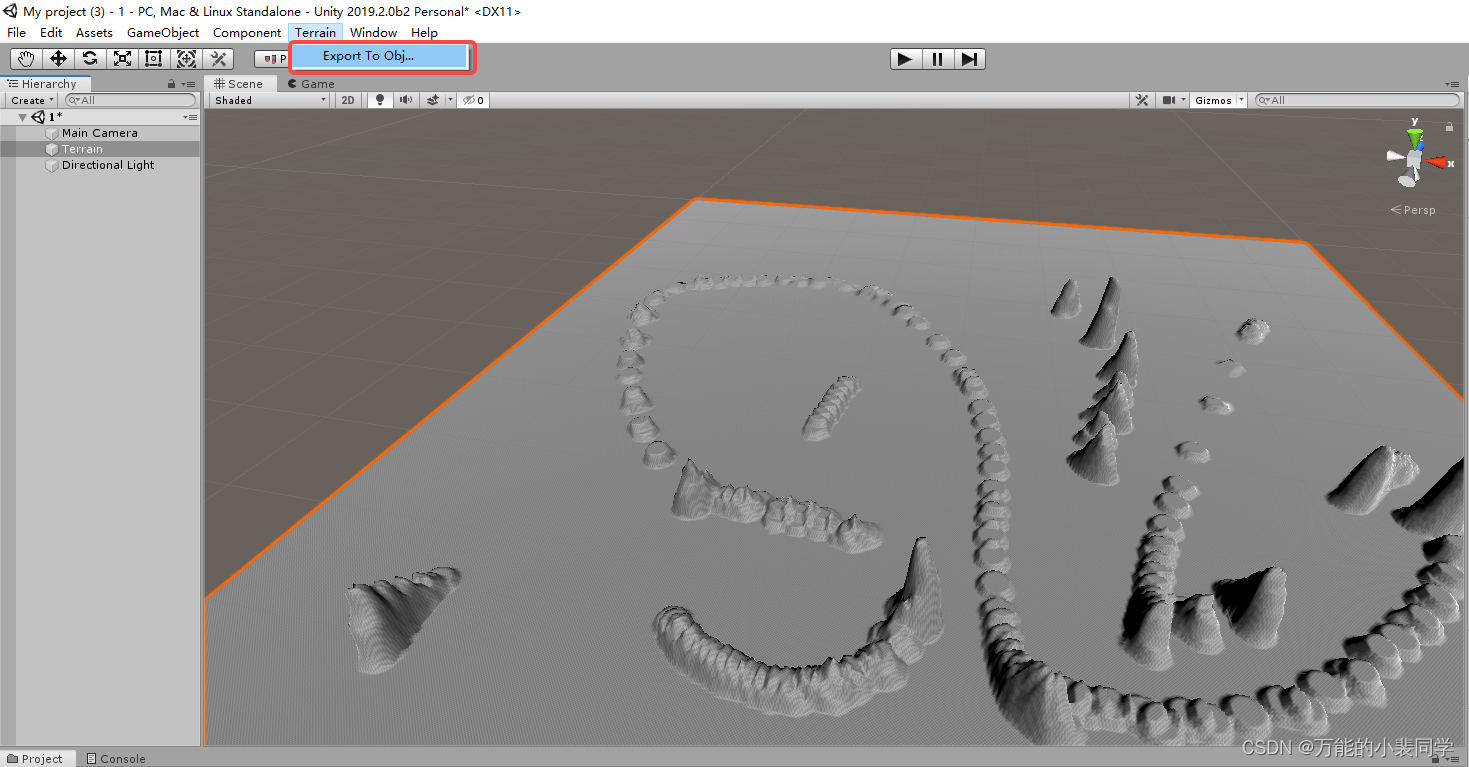Select the Hand tool
Screen dimensions: 1469x767
point(25,58)
